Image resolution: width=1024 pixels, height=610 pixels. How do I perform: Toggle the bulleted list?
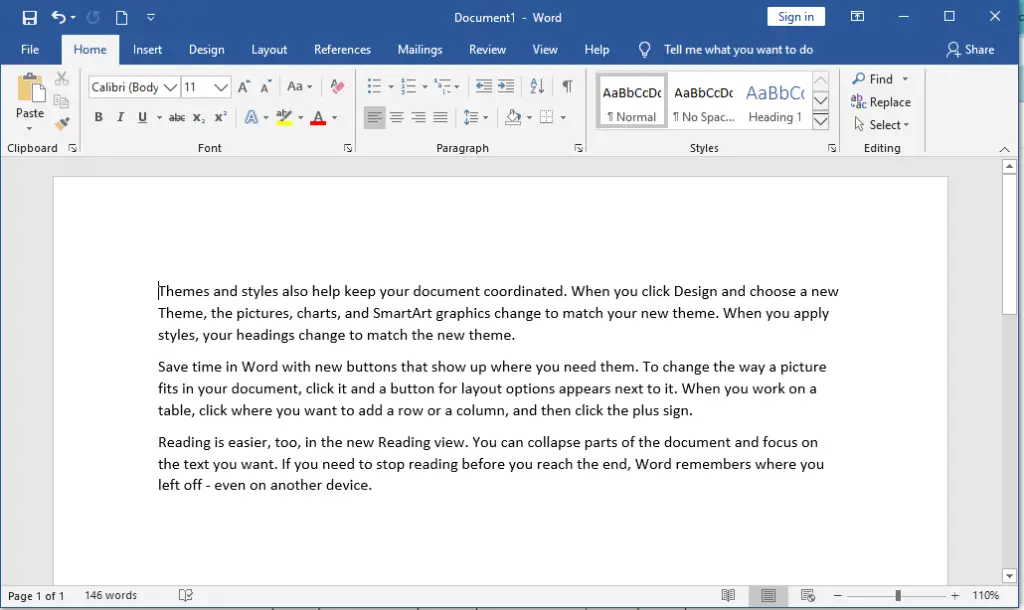[375, 86]
